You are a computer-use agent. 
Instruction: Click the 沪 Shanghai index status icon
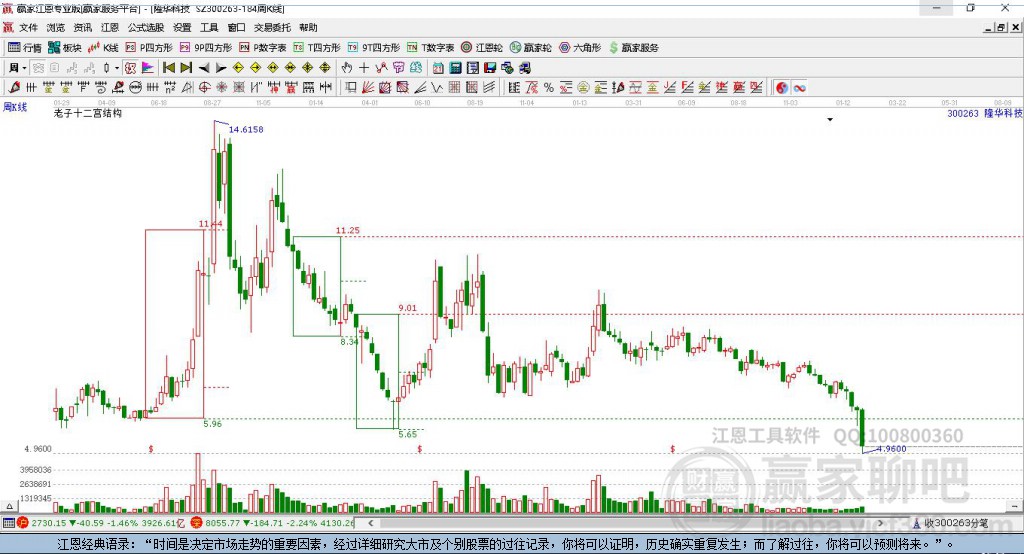[x=23, y=523]
